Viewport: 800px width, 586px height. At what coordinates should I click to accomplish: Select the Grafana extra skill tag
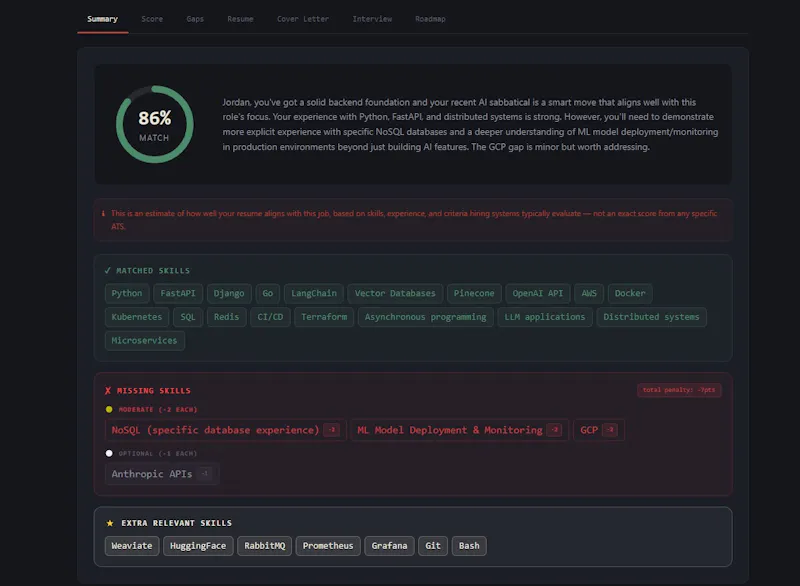coord(389,546)
